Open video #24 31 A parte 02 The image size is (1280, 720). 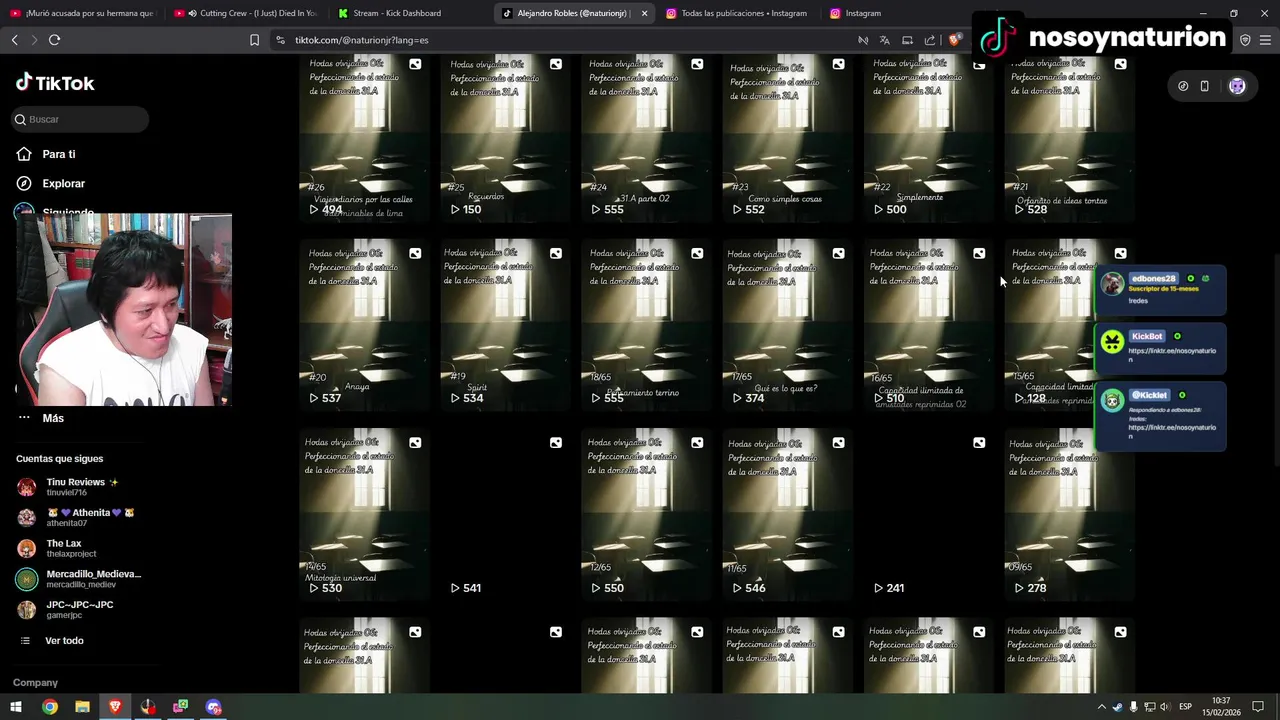pyautogui.click(x=646, y=138)
